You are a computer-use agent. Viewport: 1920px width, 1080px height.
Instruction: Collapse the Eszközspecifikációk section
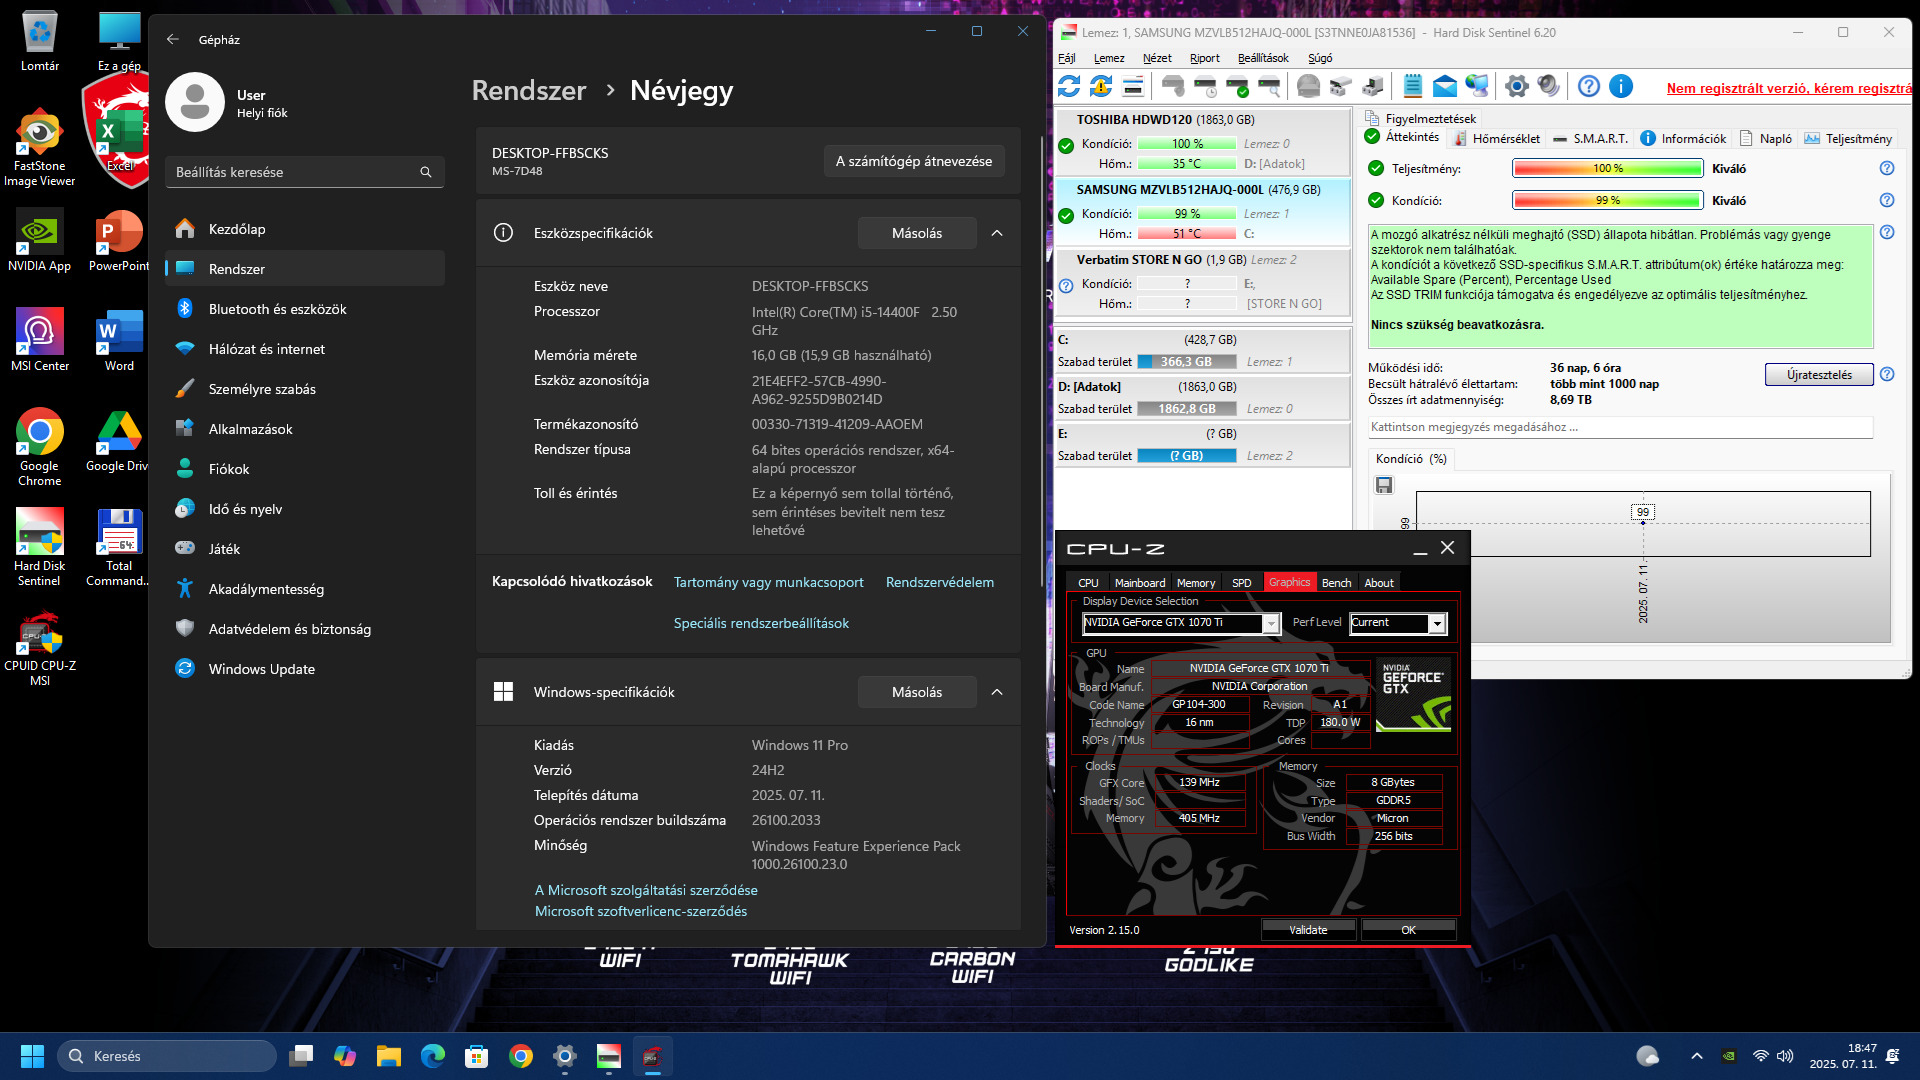[997, 233]
